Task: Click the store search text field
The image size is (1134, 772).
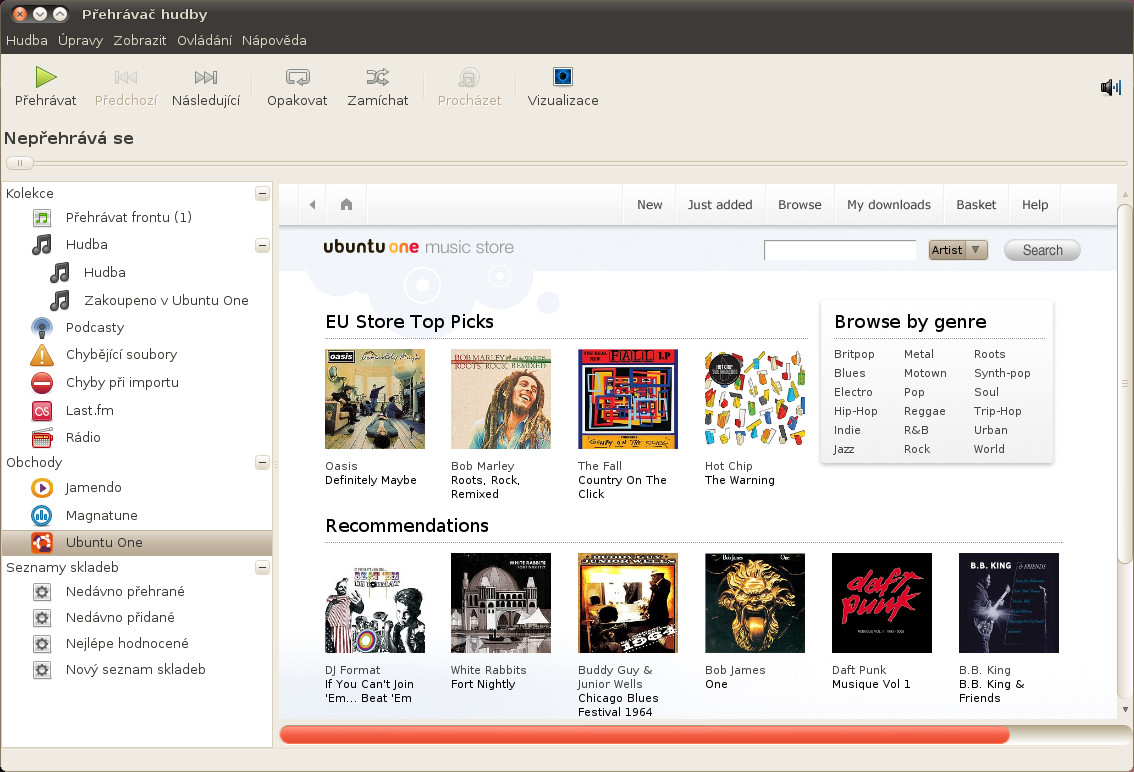Action: pos(840,250)
